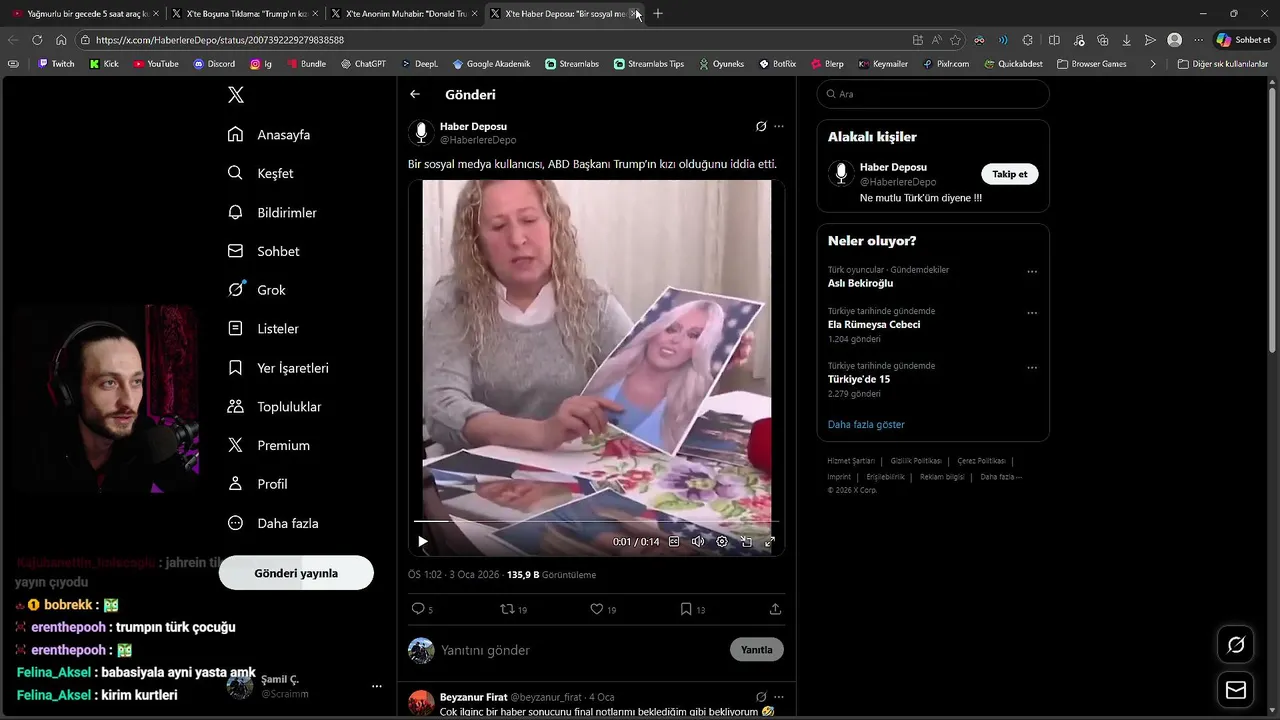The height and width of the screenshot is (720, 1280).
Task: Go back with the arrow beside Gönderi
Action: (x=415, y=94)
